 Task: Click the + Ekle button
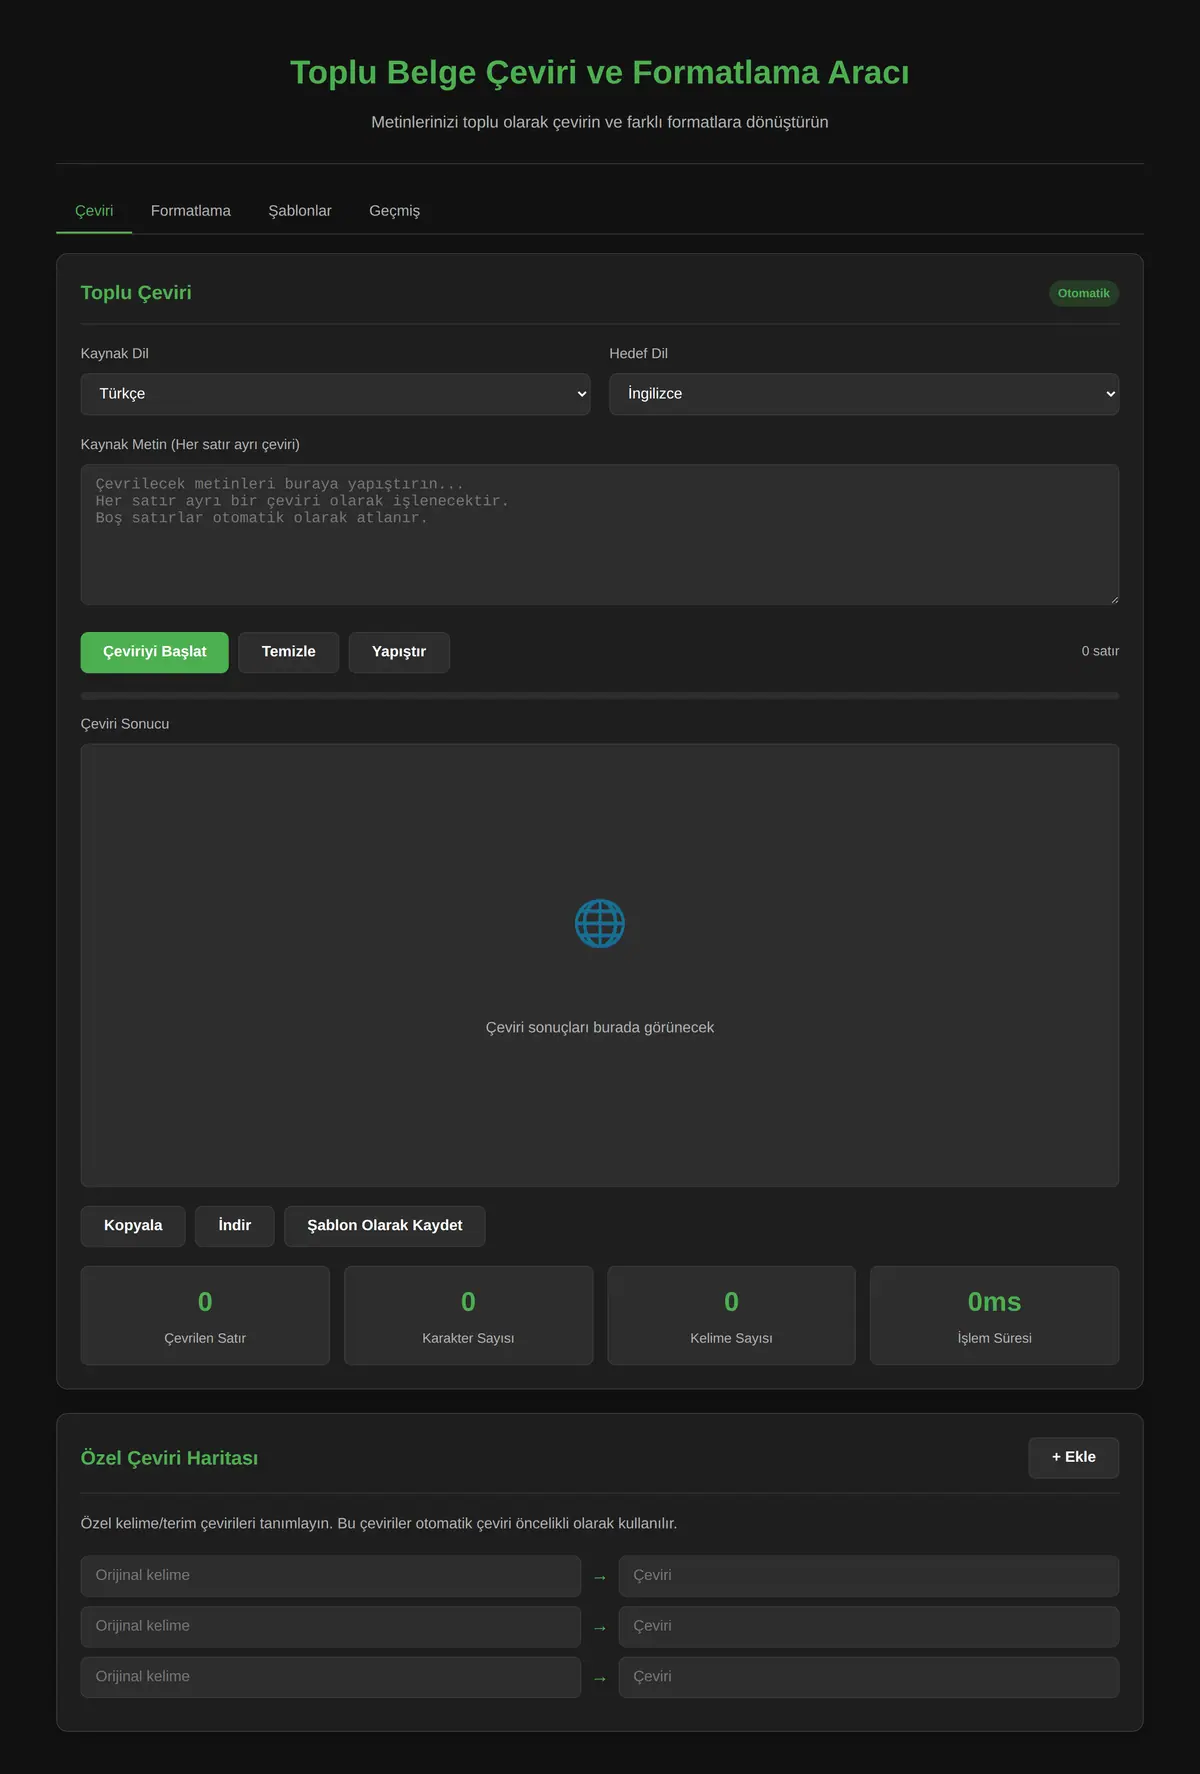(x=1074, y=1458)
